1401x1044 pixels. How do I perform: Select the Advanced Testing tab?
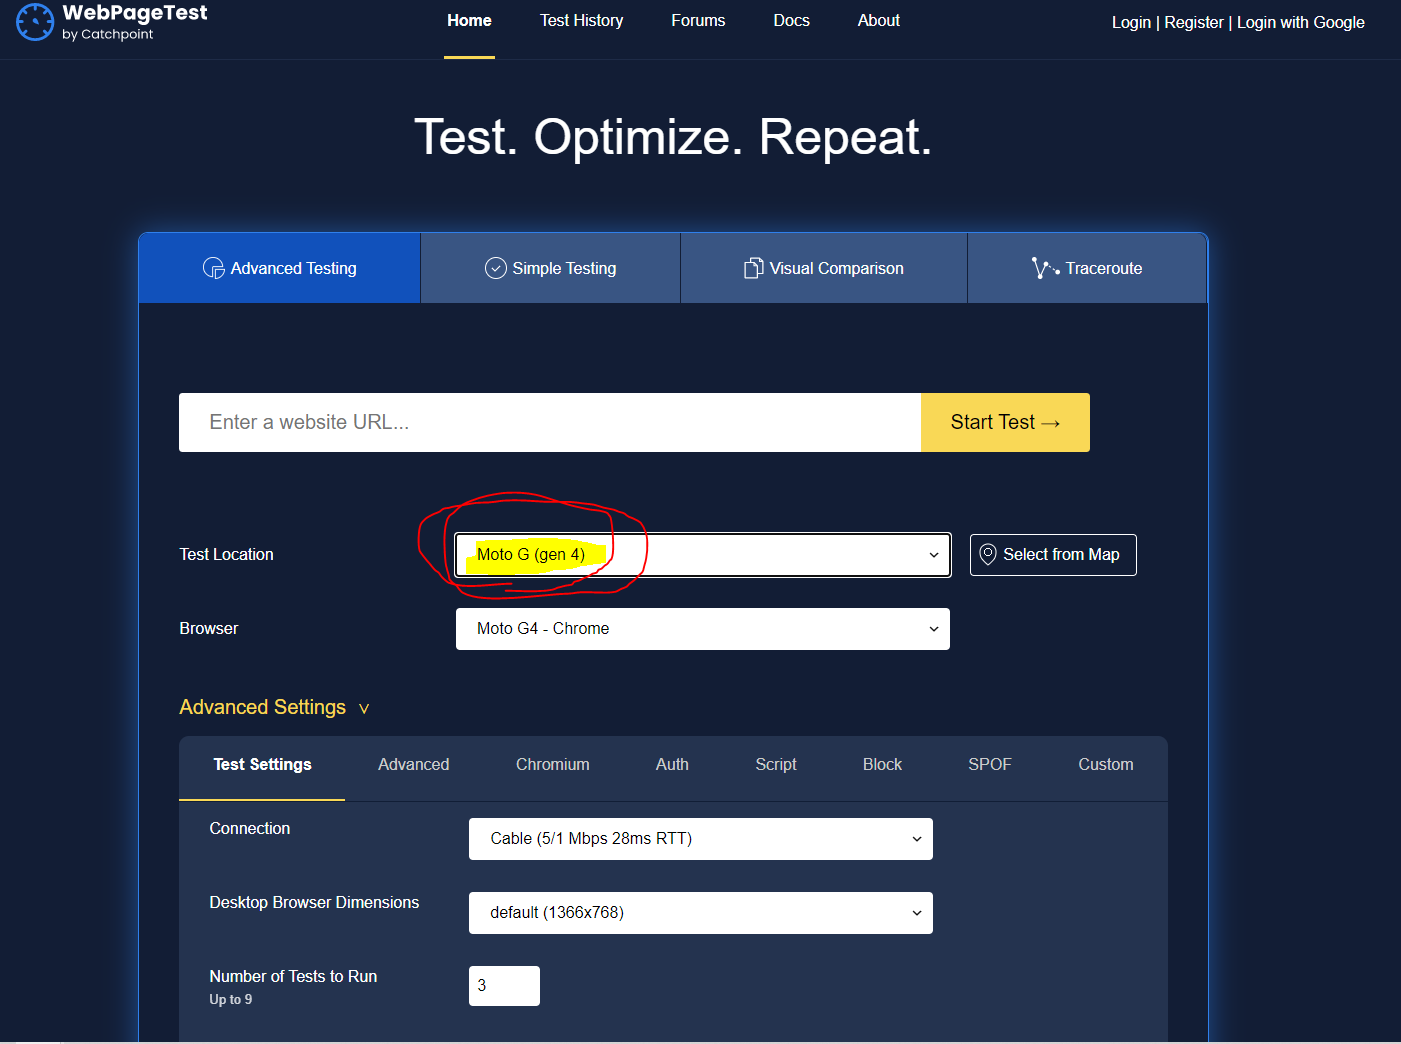(280, 268)
